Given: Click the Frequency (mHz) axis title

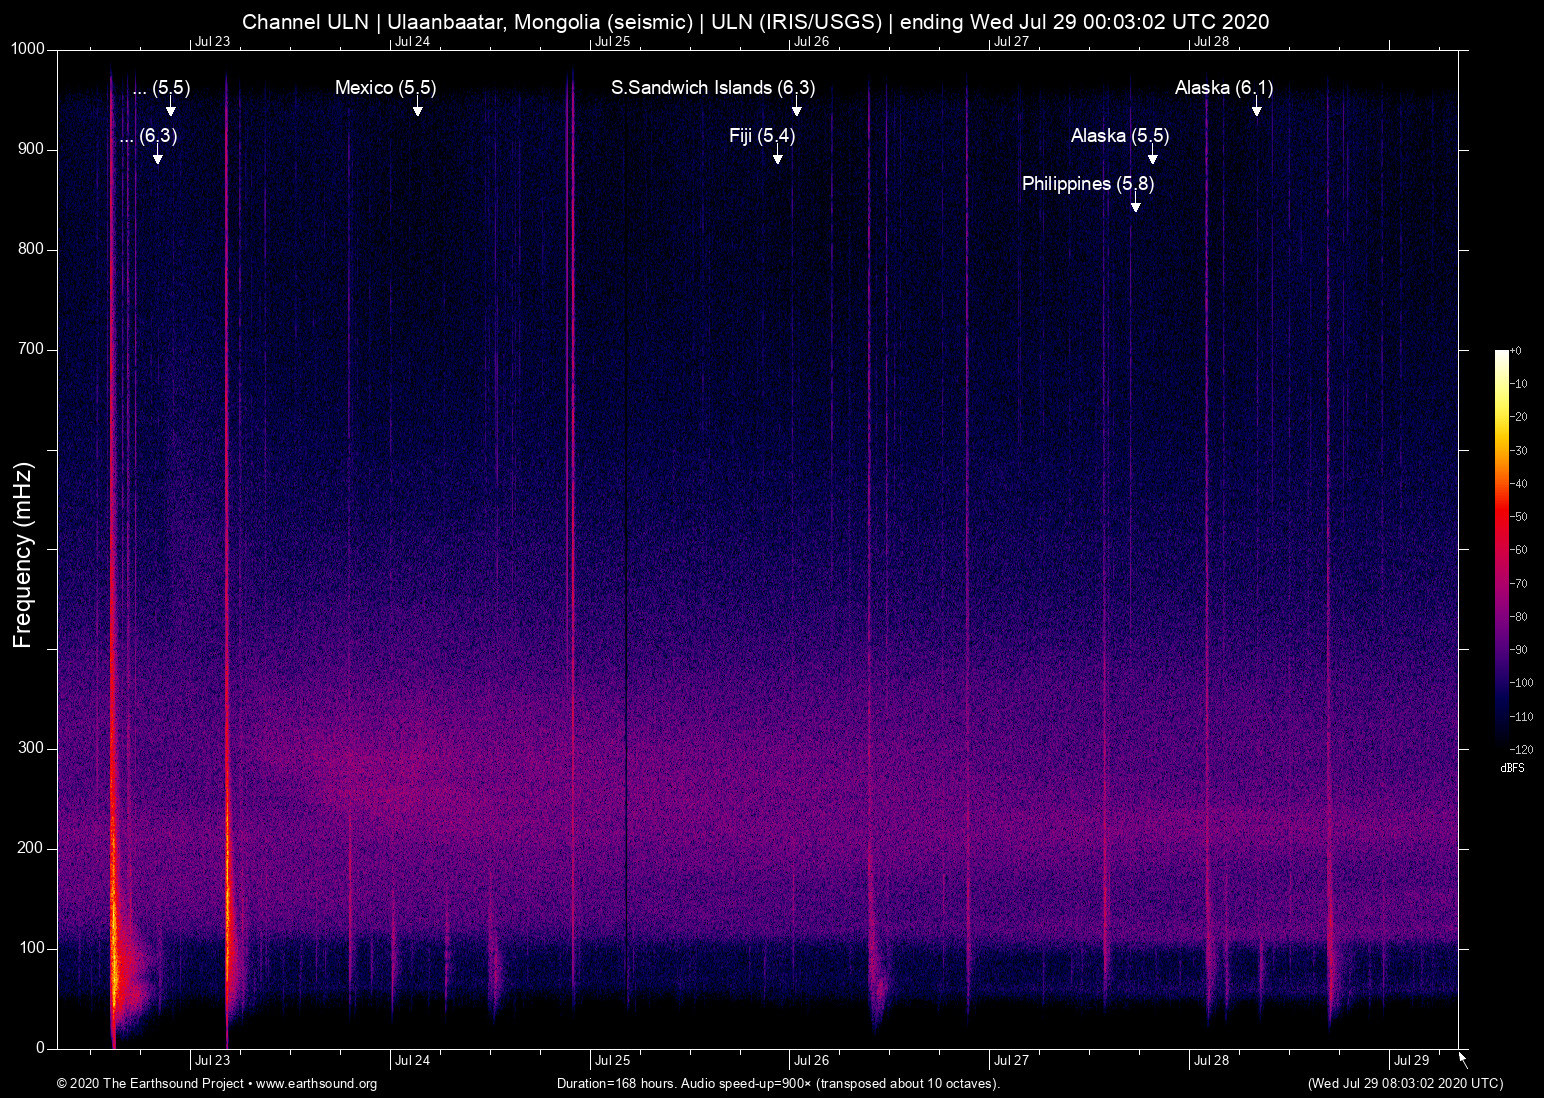Looking at the screenshot, I should click(23, 555).
